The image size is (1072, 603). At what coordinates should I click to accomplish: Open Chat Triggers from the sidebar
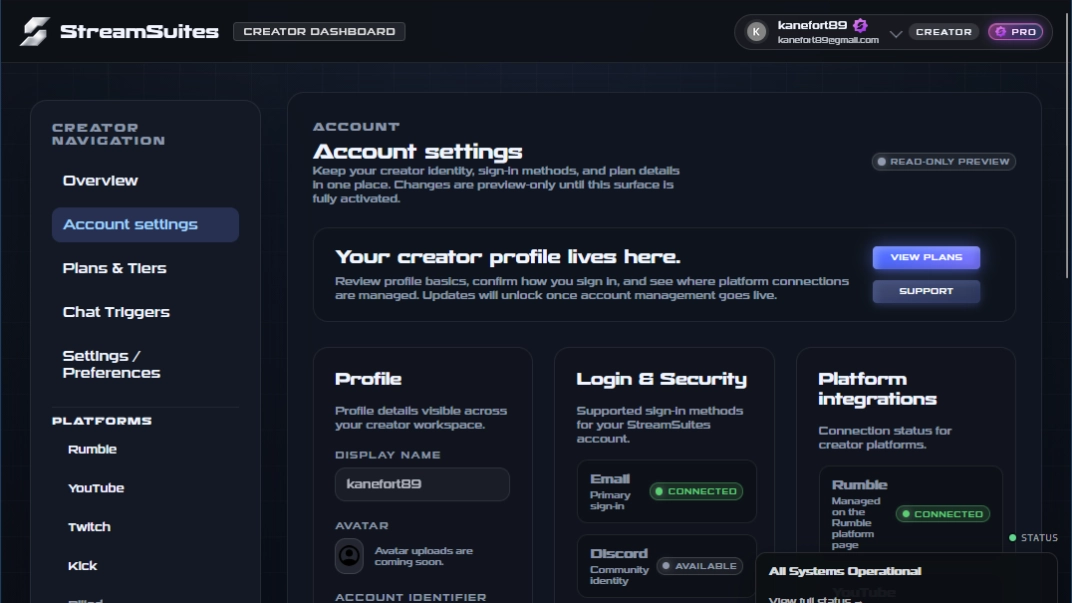point(116,312)
